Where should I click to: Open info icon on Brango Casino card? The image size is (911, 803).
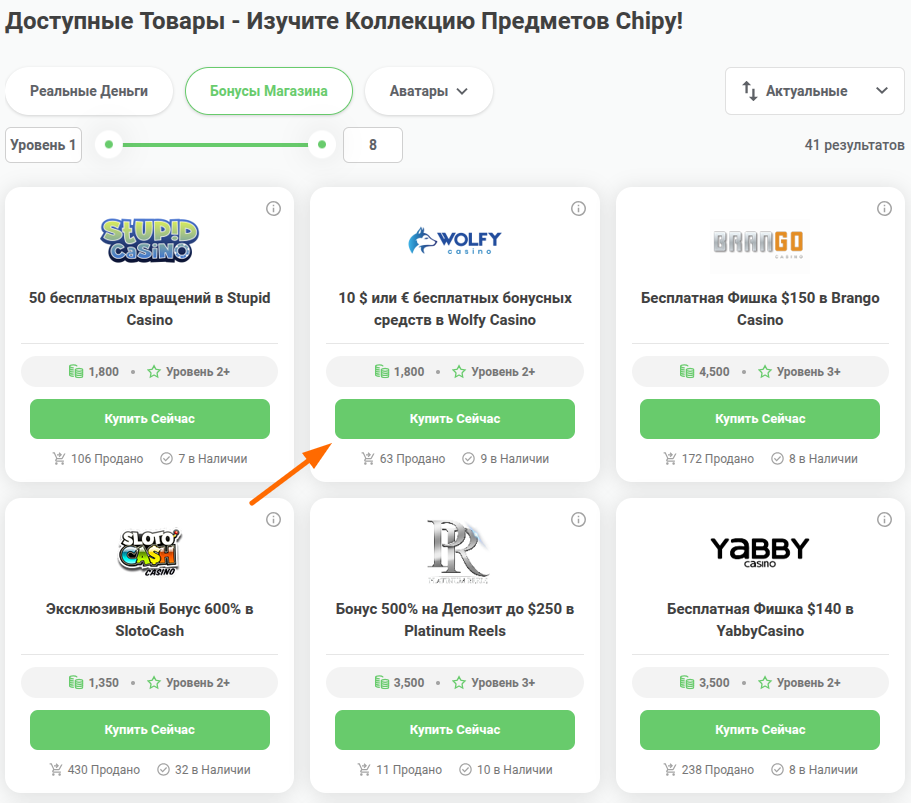[884, 209]
